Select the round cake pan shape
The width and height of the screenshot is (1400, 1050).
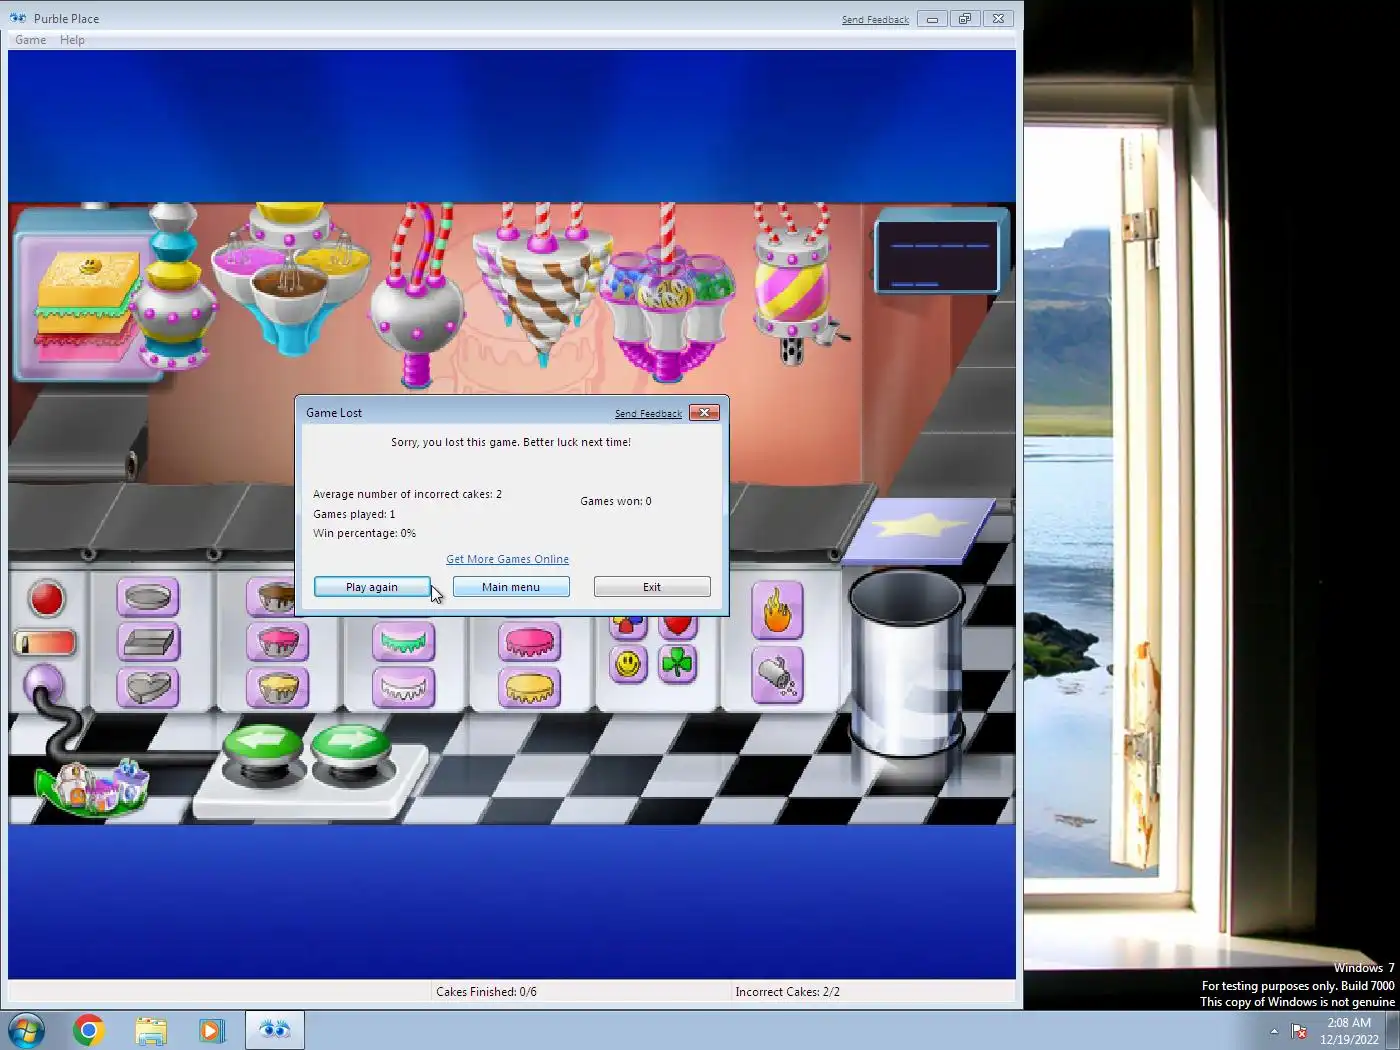[148, 597]
